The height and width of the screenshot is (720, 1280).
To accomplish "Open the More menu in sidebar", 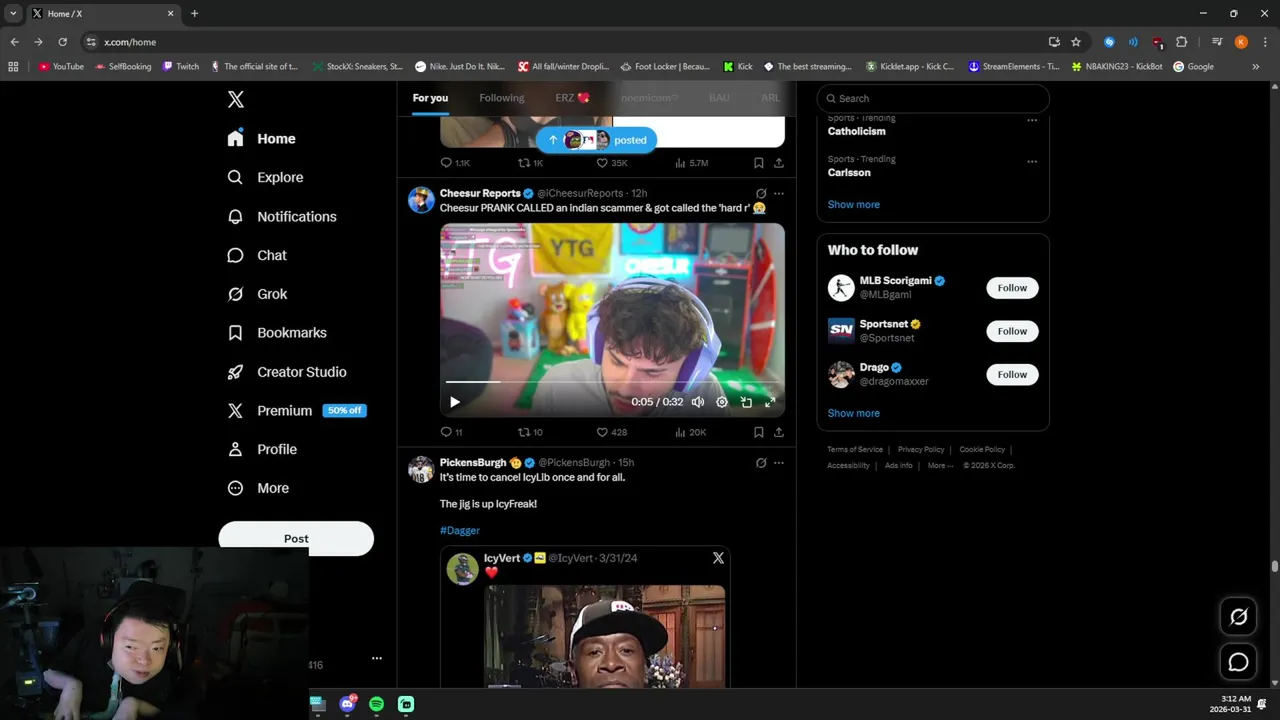I will (x=258, y=489).
